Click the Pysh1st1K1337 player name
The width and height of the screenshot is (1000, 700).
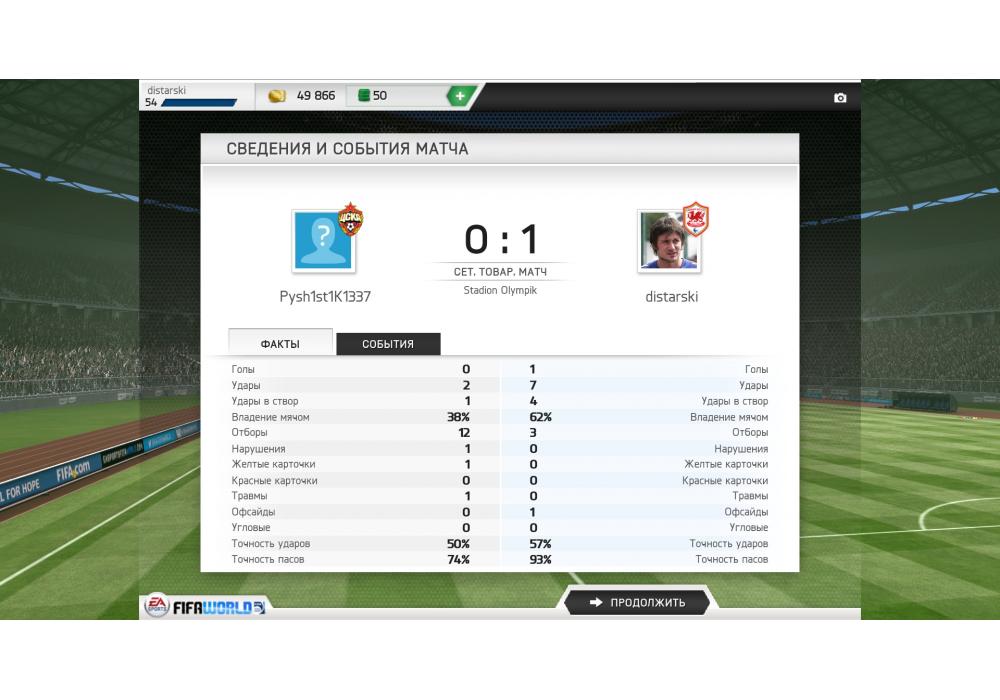(325, 296)
